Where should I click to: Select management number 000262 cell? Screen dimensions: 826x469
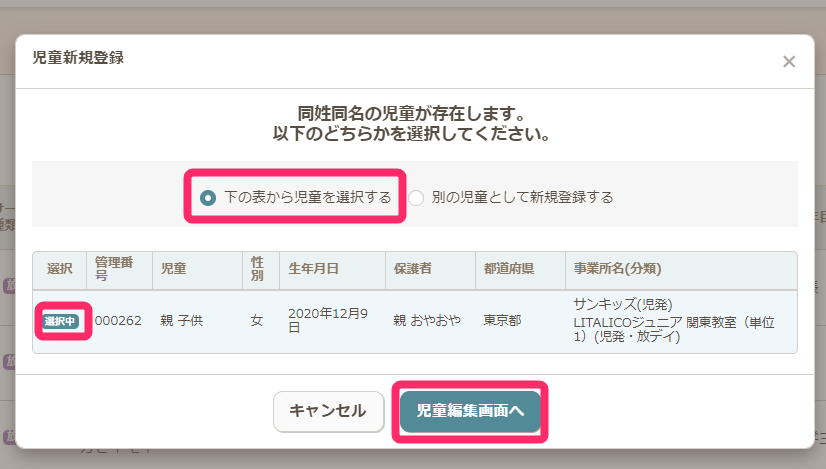click(118, 321)
